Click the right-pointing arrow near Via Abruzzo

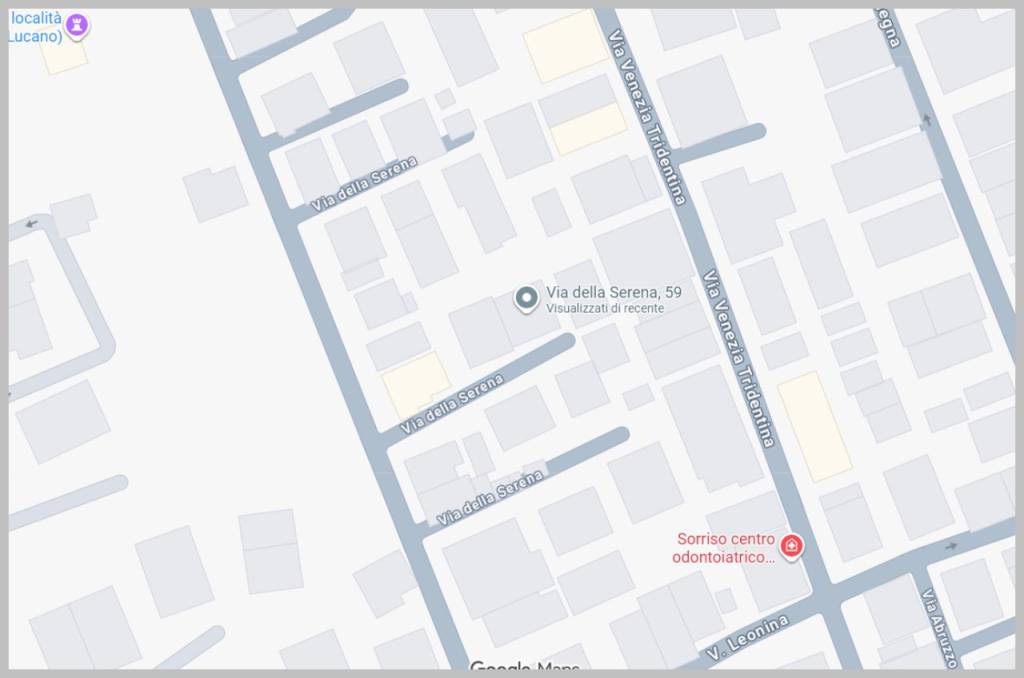tap(950, 545)
